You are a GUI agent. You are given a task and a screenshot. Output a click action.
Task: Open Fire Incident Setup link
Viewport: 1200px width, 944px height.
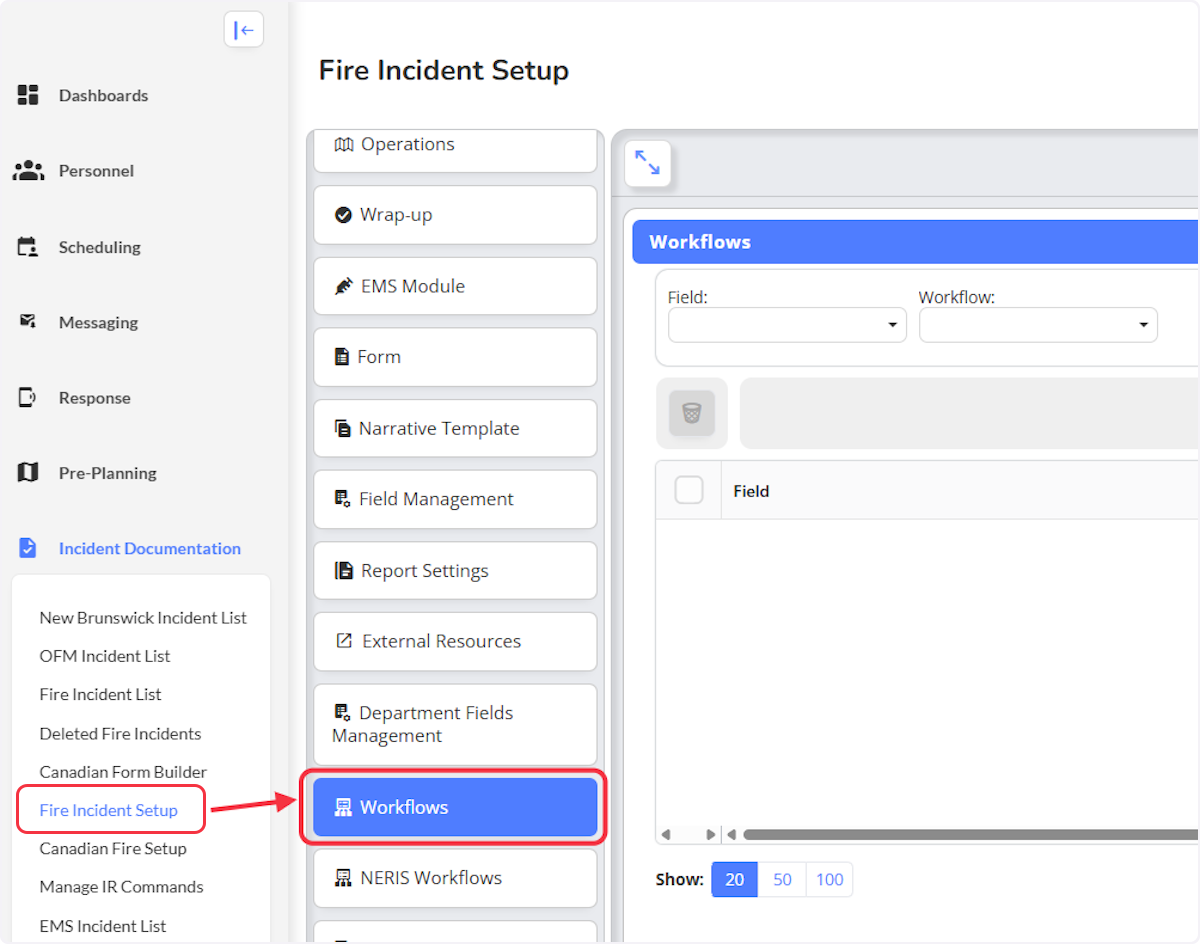point(109,810)
